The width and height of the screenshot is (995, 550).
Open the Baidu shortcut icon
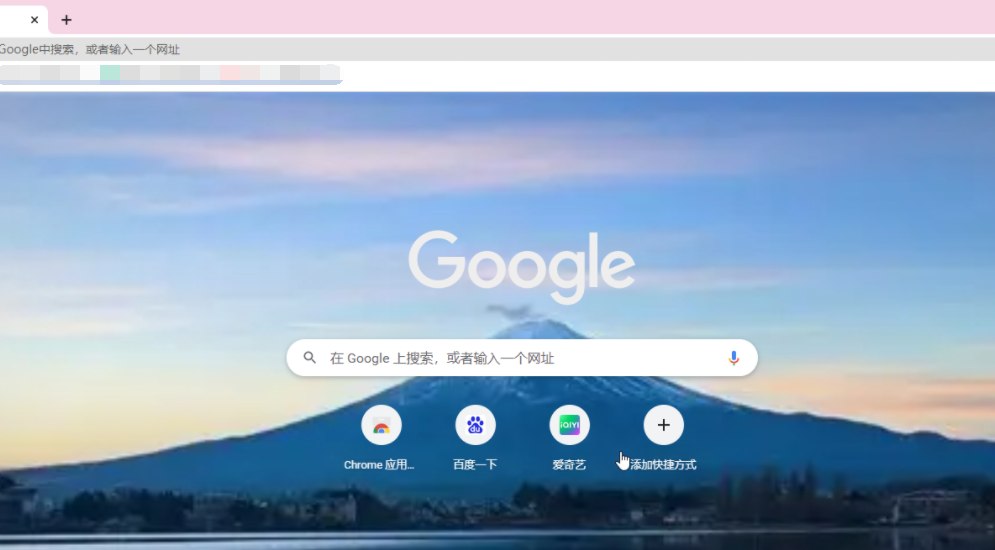coord(475,425)
